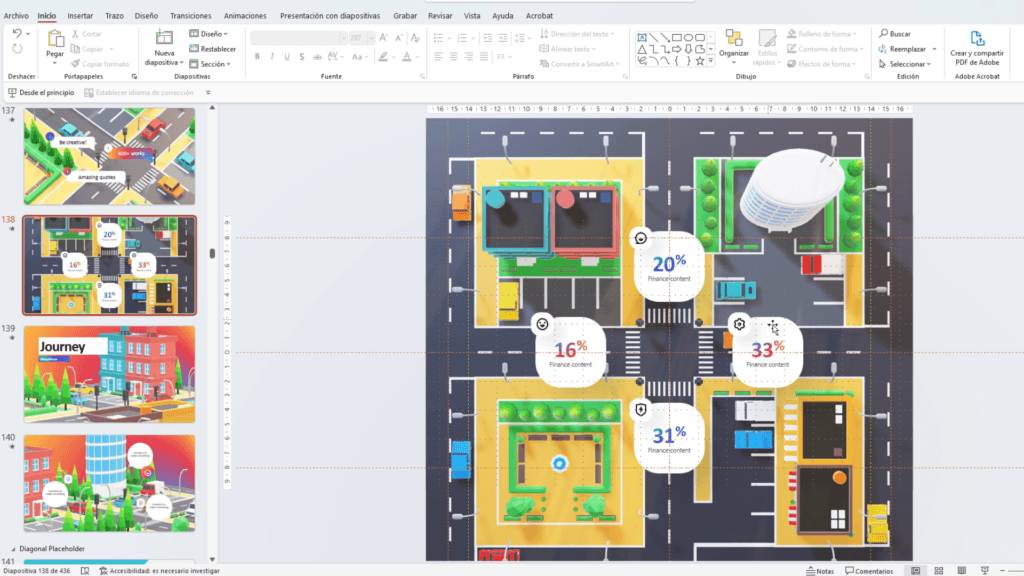The image size is (1024, 576).
Task: Open the Acrobat tab
Action: click(539, 16)
